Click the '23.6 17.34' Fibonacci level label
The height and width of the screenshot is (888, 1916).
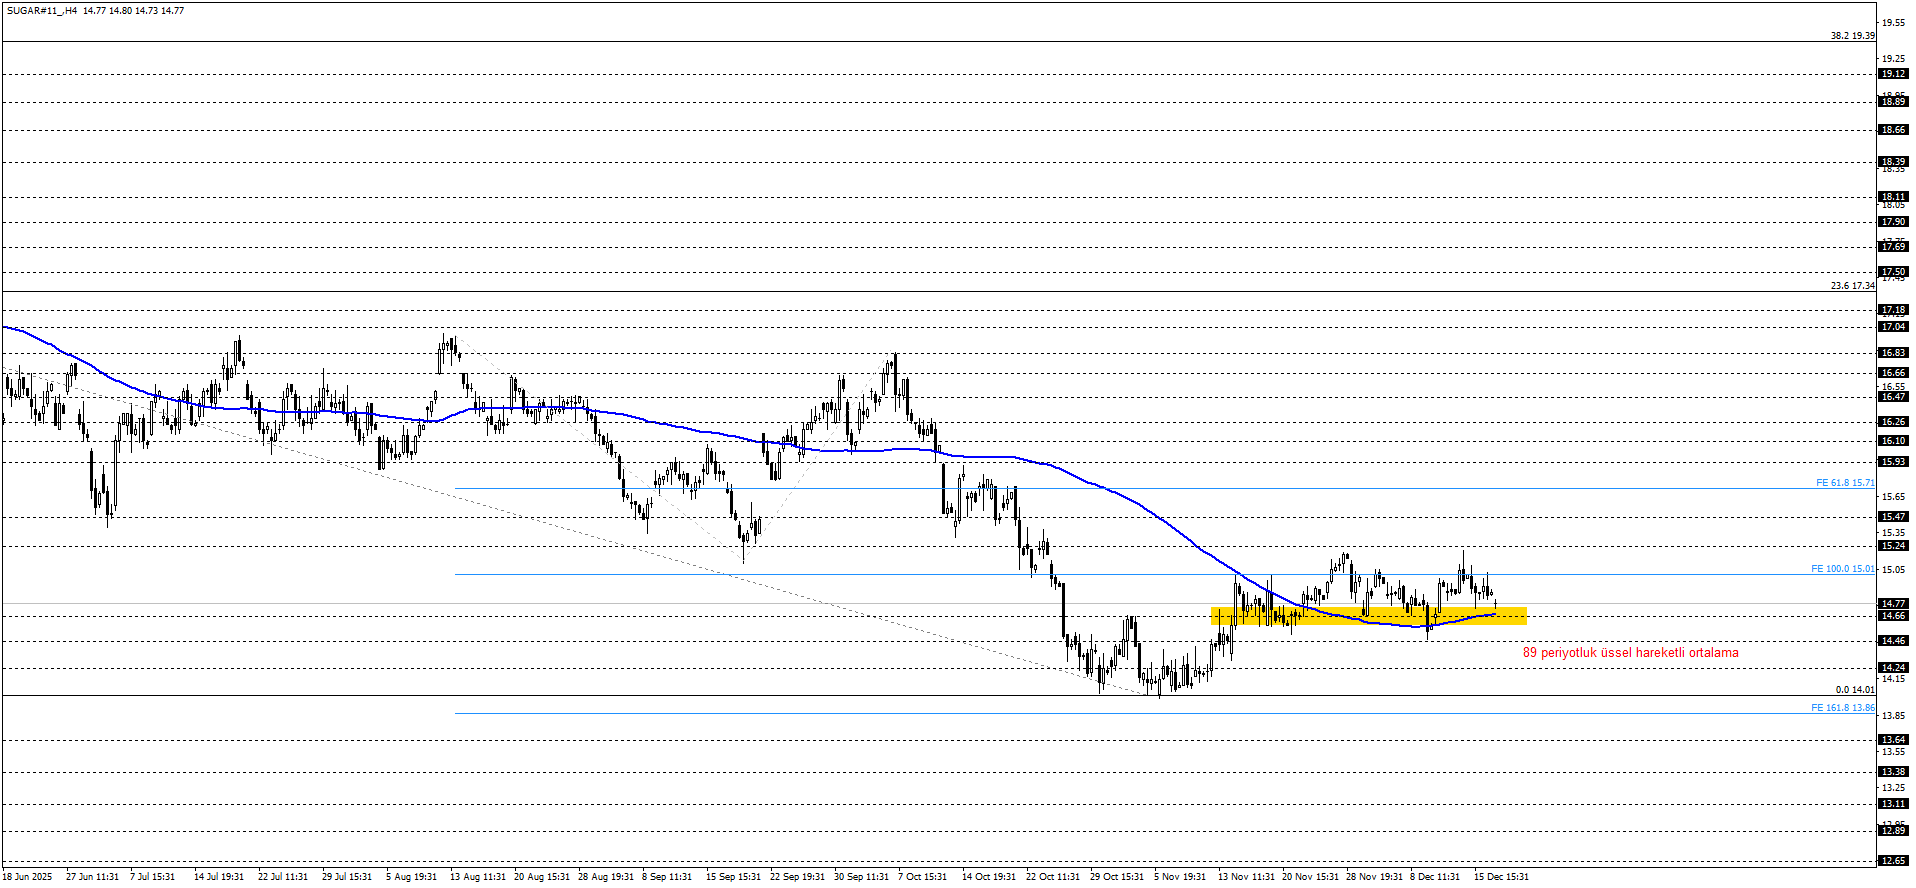coord(1852,286)
